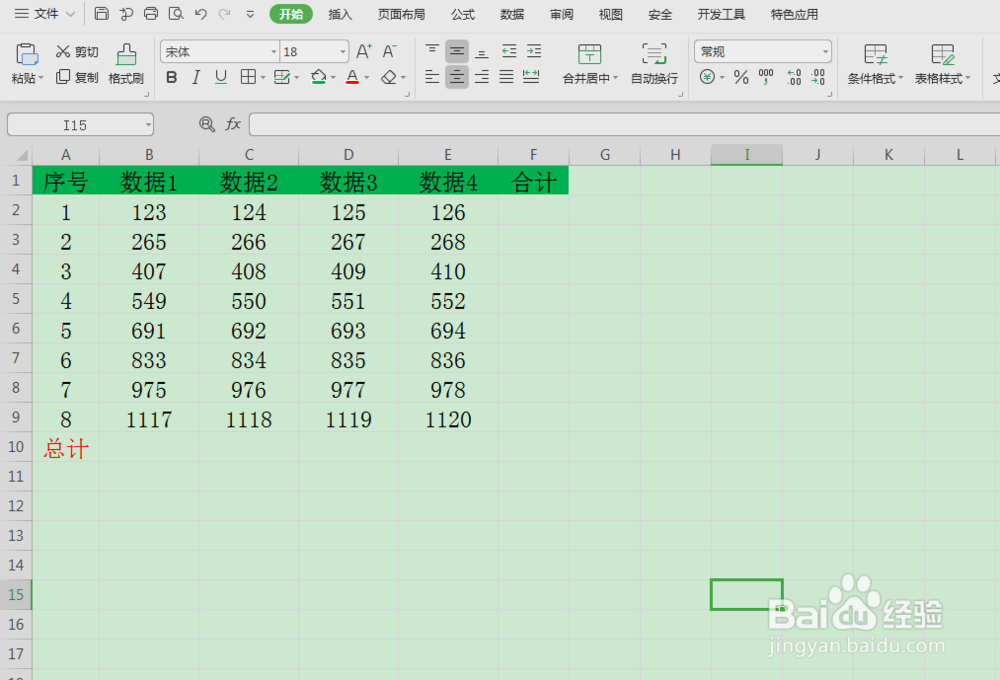
Task: Click the fx insert function icon
Action: point(233,124)
